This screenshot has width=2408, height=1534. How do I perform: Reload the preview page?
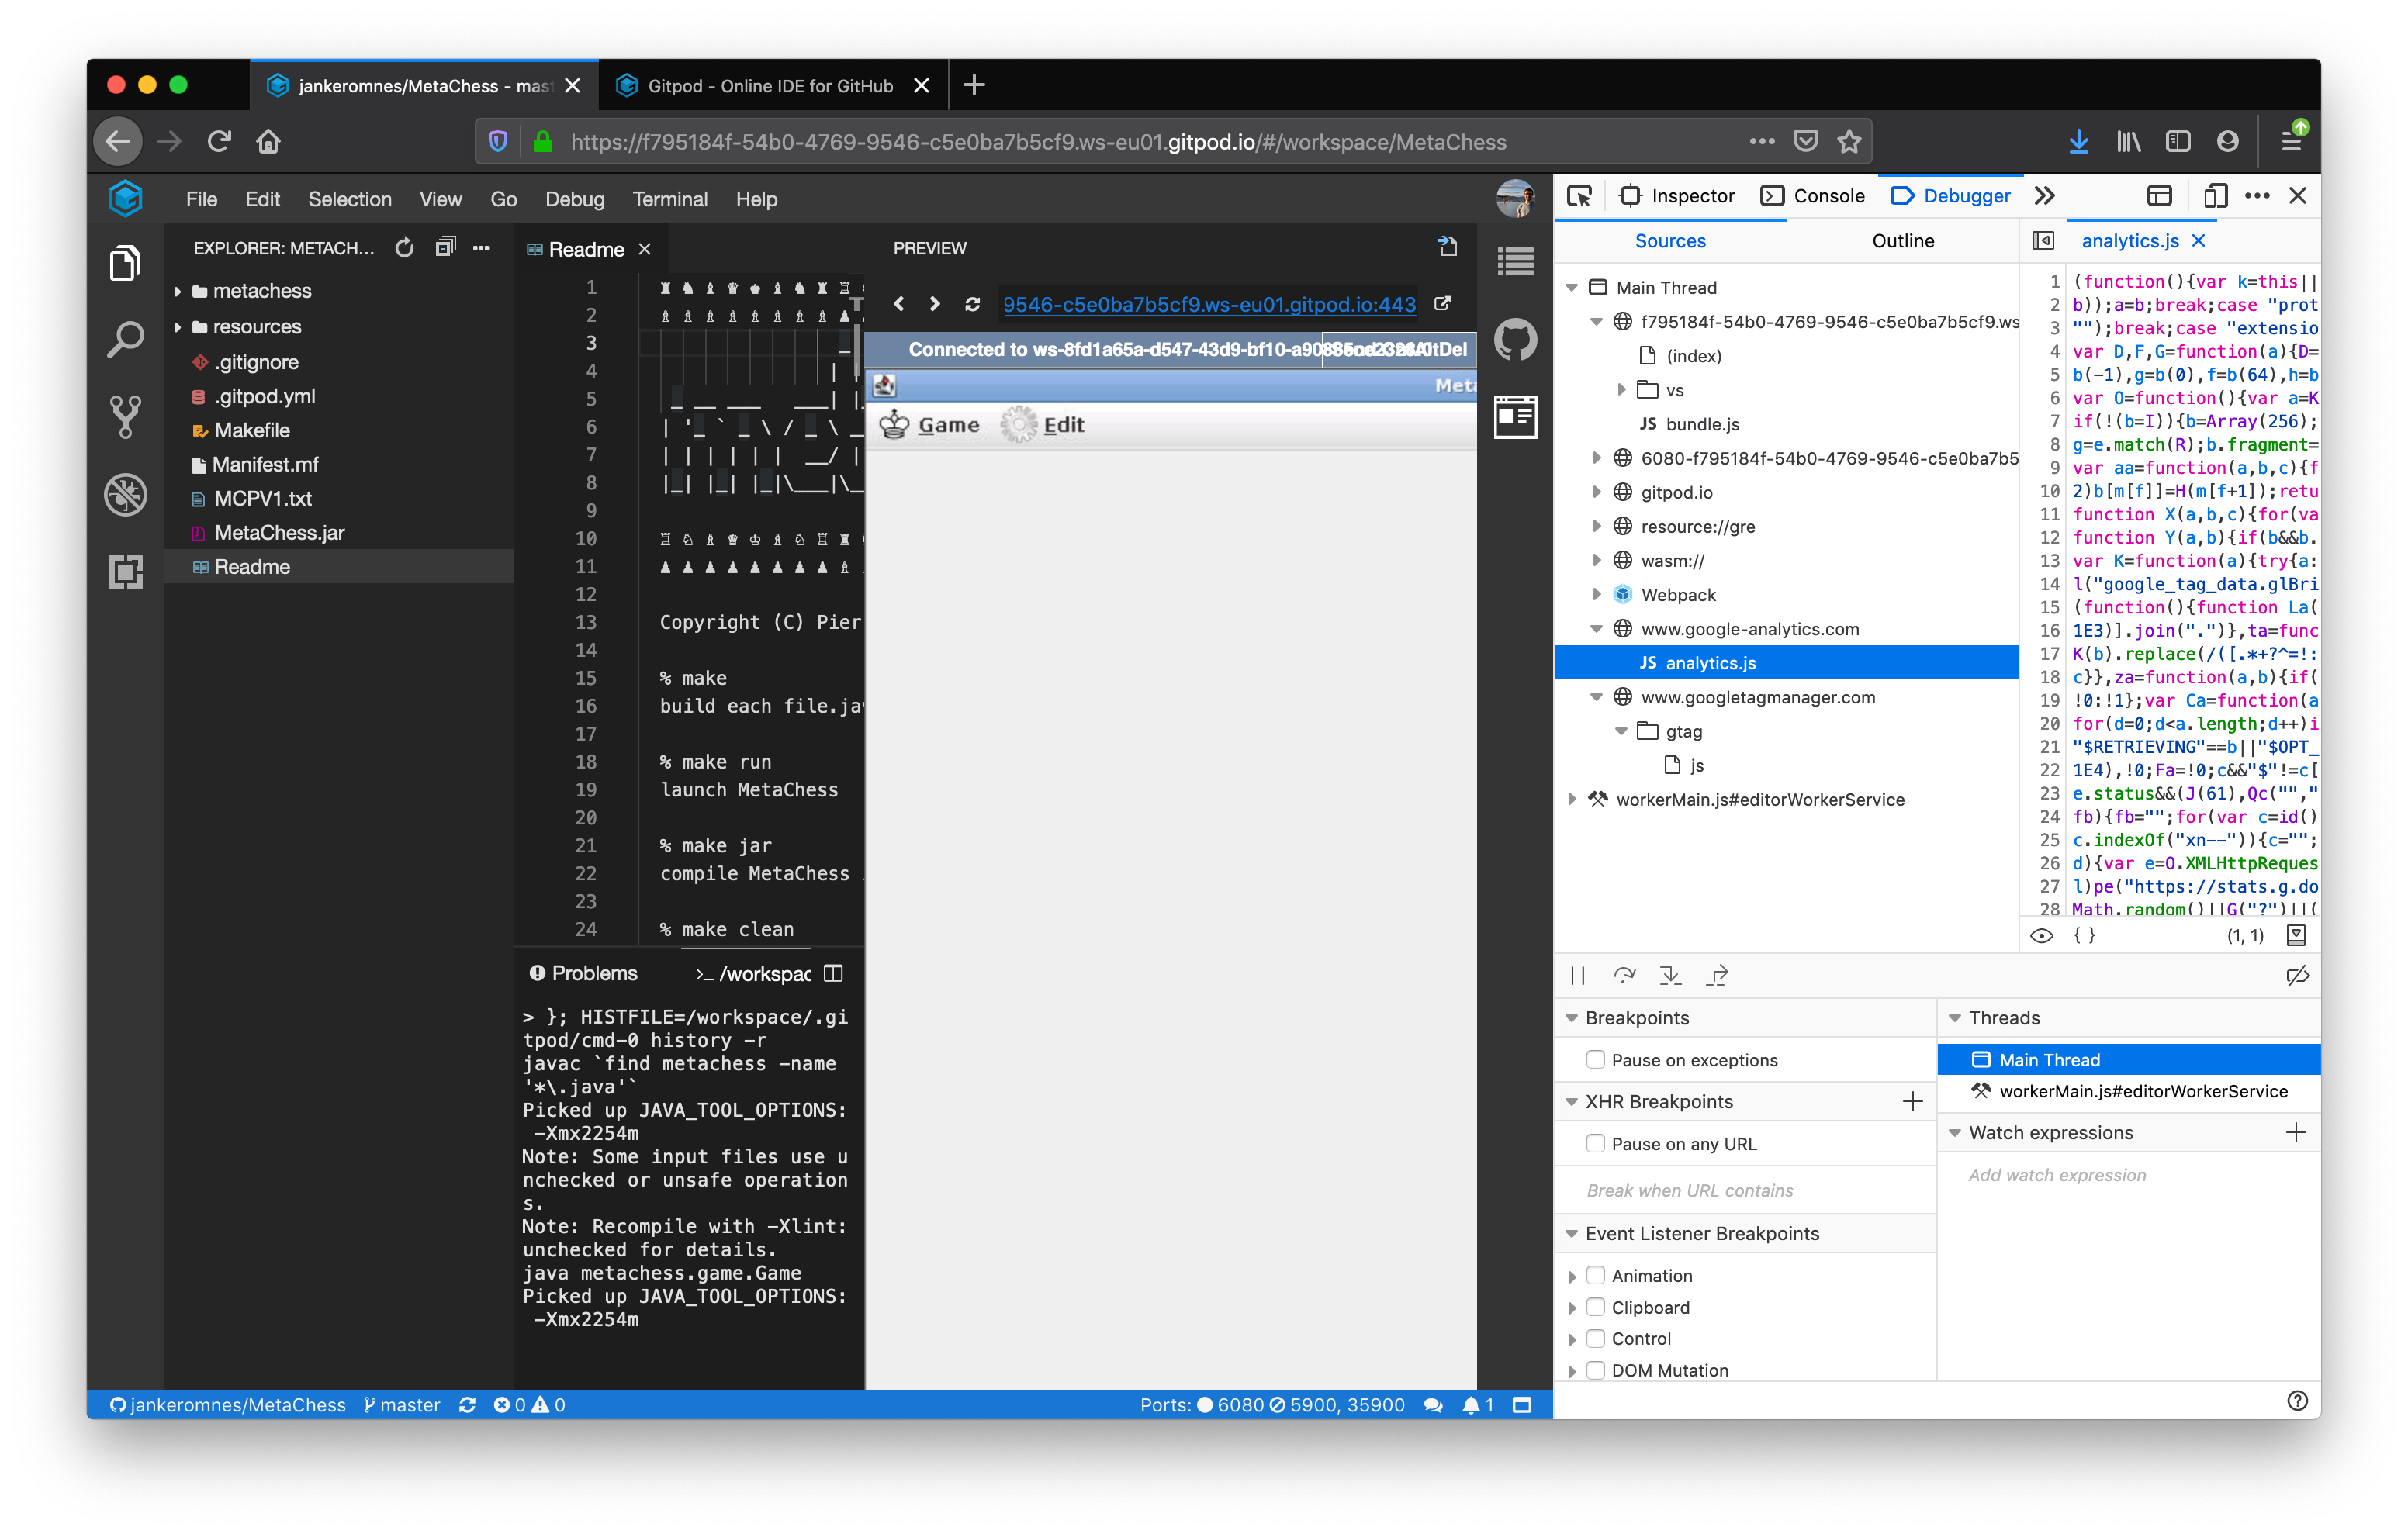972,304
